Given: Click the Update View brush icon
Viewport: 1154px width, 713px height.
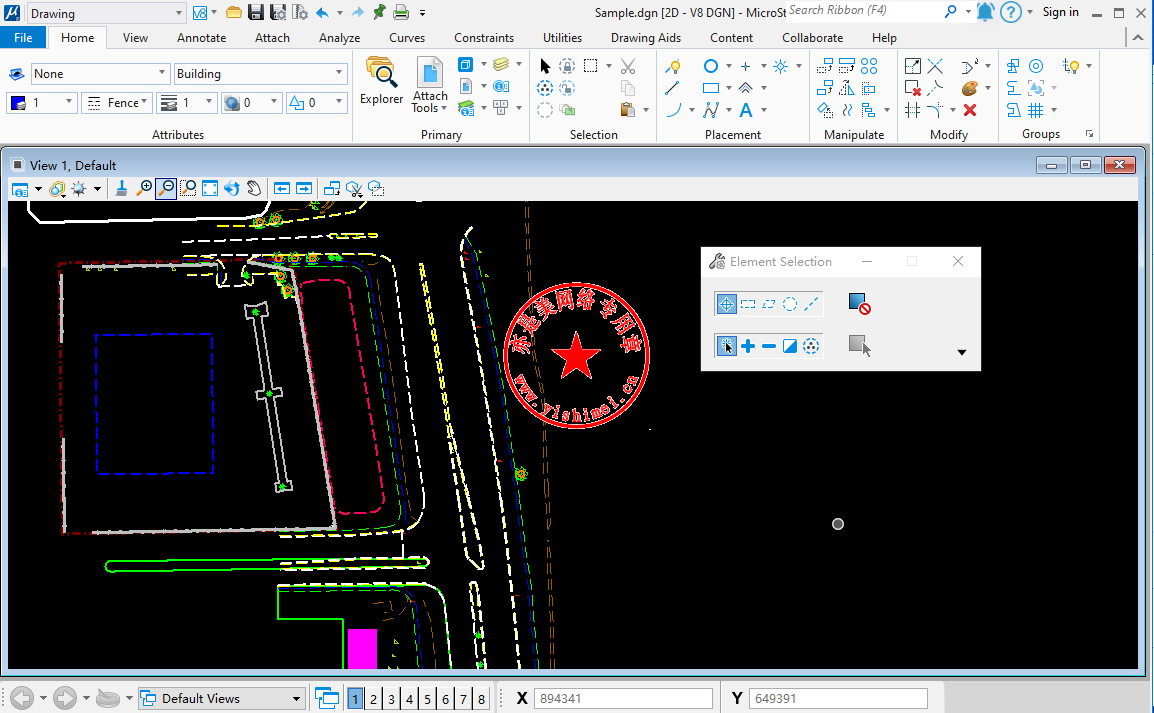Looking at the screenshot, I should pyautogui.click(x=121, y=188).
